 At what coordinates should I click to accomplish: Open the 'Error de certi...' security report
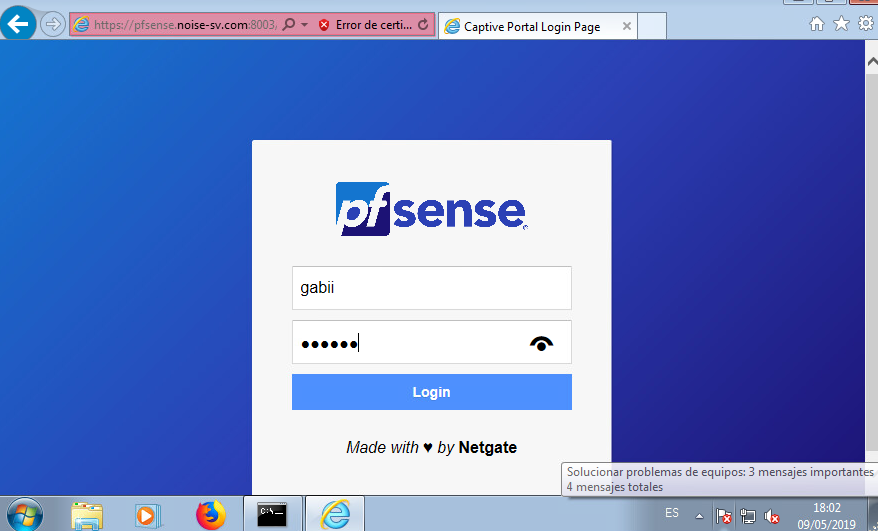(373, 25)
